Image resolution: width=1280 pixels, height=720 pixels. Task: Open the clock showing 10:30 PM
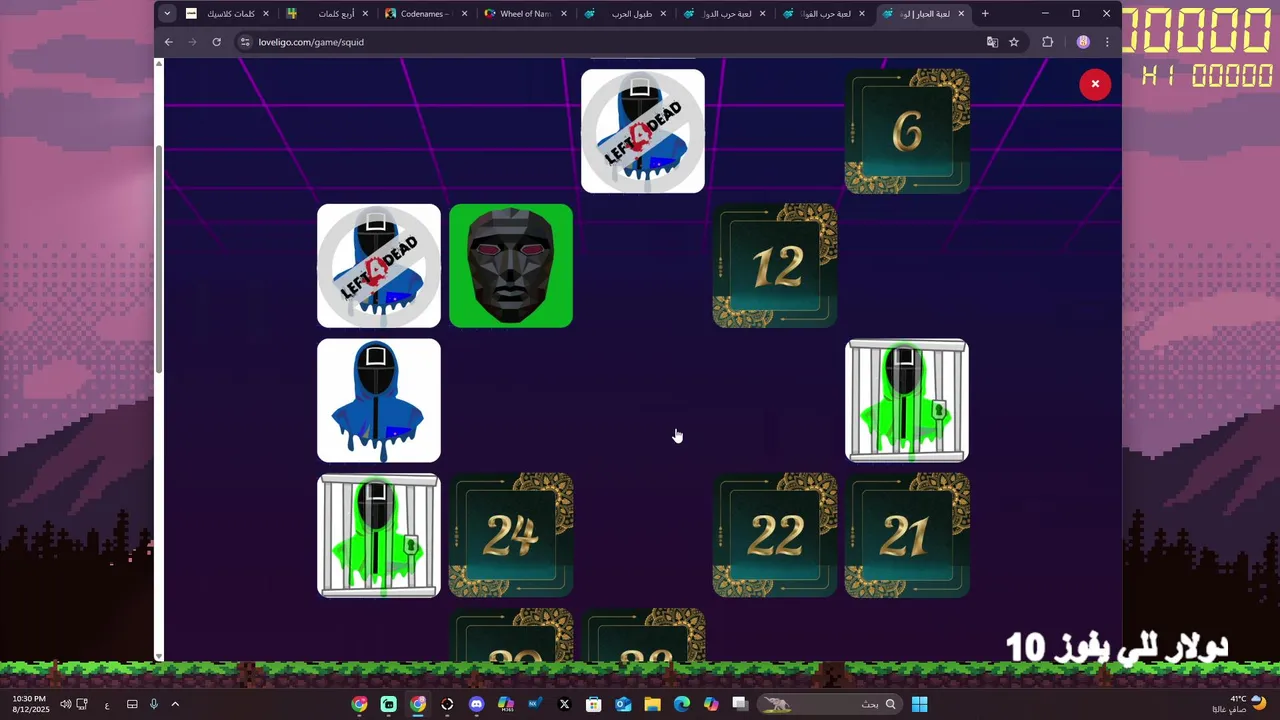[x=30, y=704]
